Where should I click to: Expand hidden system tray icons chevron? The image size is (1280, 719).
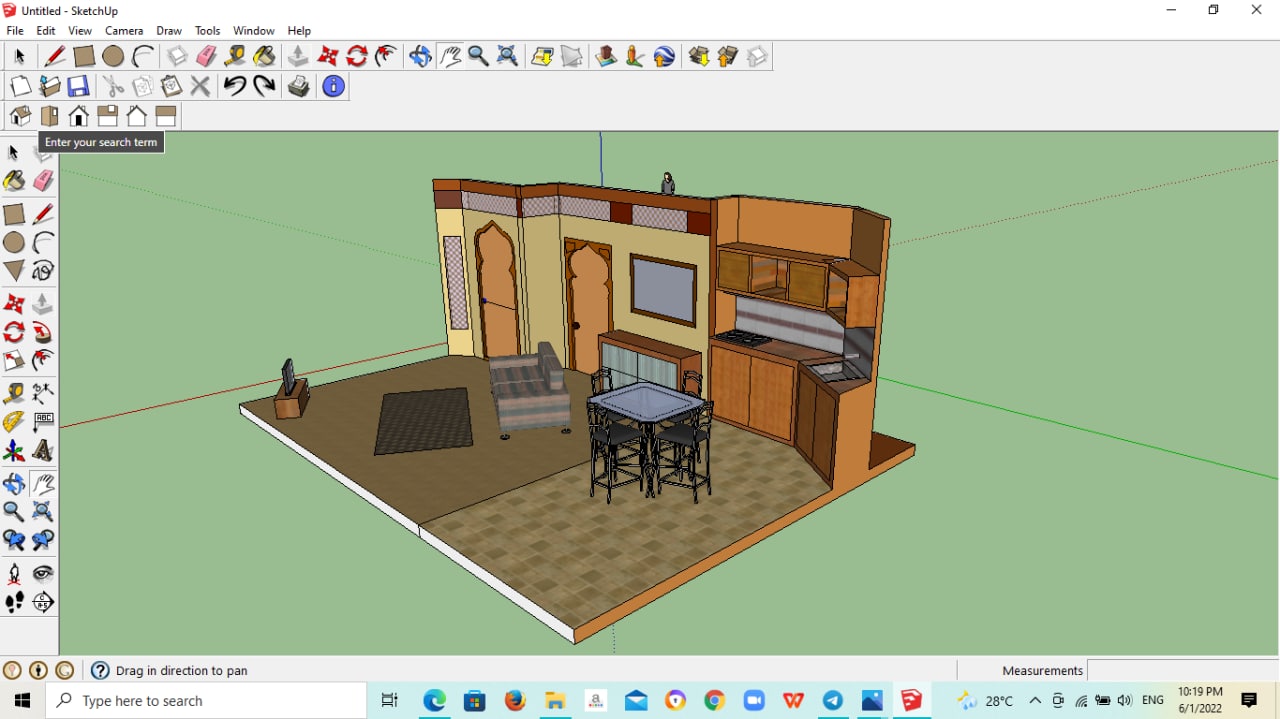(1035, 701)
